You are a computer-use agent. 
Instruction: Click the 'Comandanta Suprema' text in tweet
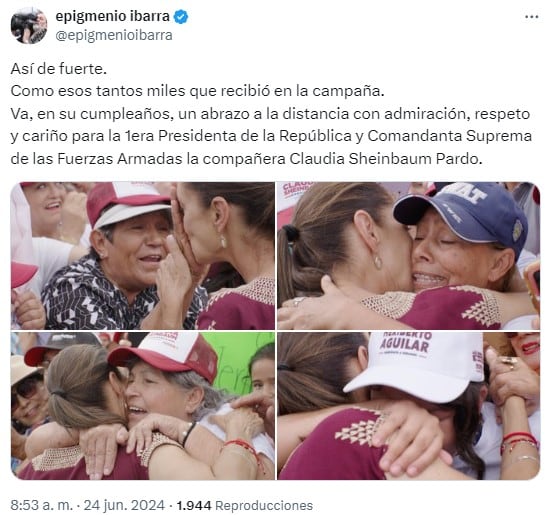pos(450,136)
